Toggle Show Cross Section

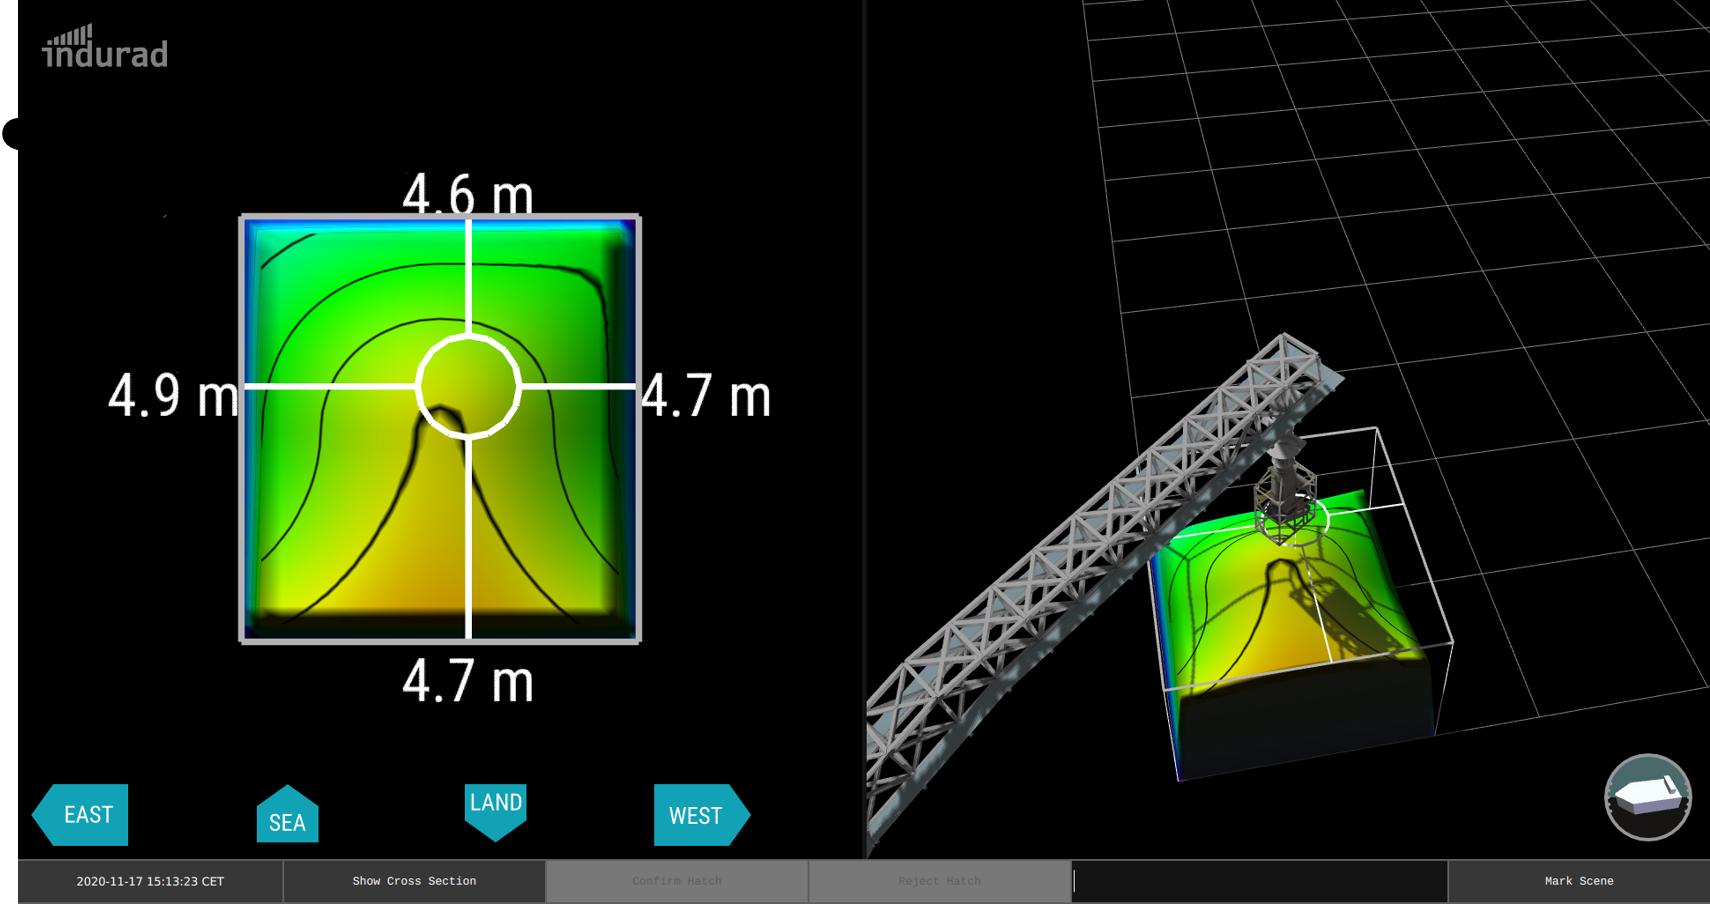[x=414, y=881]
